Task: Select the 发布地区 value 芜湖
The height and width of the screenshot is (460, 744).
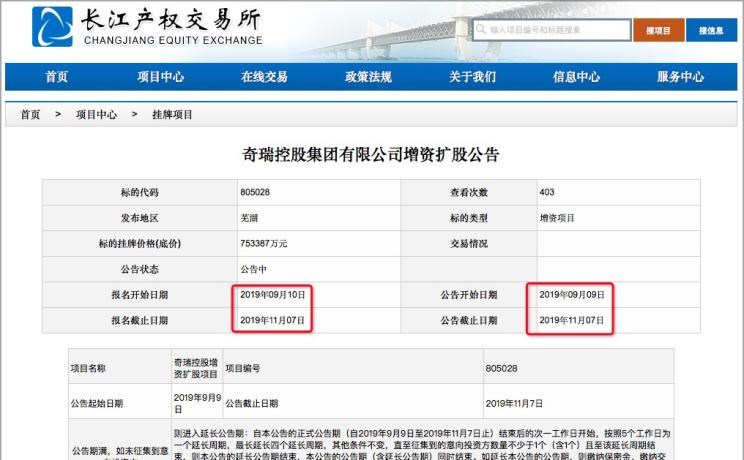Action: tap(249, 218)
